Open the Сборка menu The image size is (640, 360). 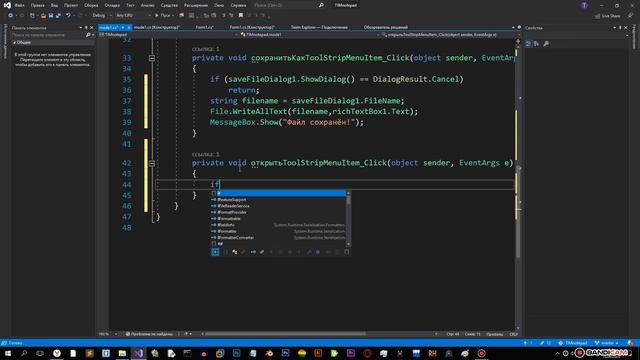(91, 5)
